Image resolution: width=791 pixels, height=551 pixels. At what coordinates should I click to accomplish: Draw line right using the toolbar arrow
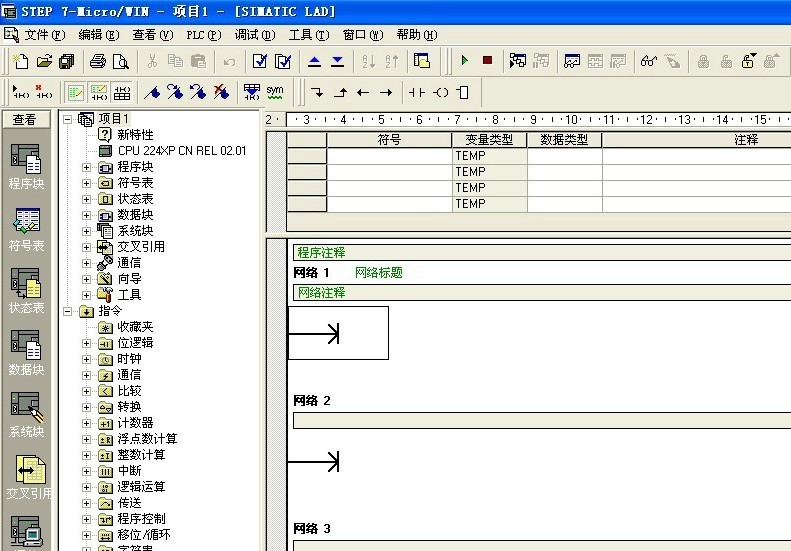386,92
